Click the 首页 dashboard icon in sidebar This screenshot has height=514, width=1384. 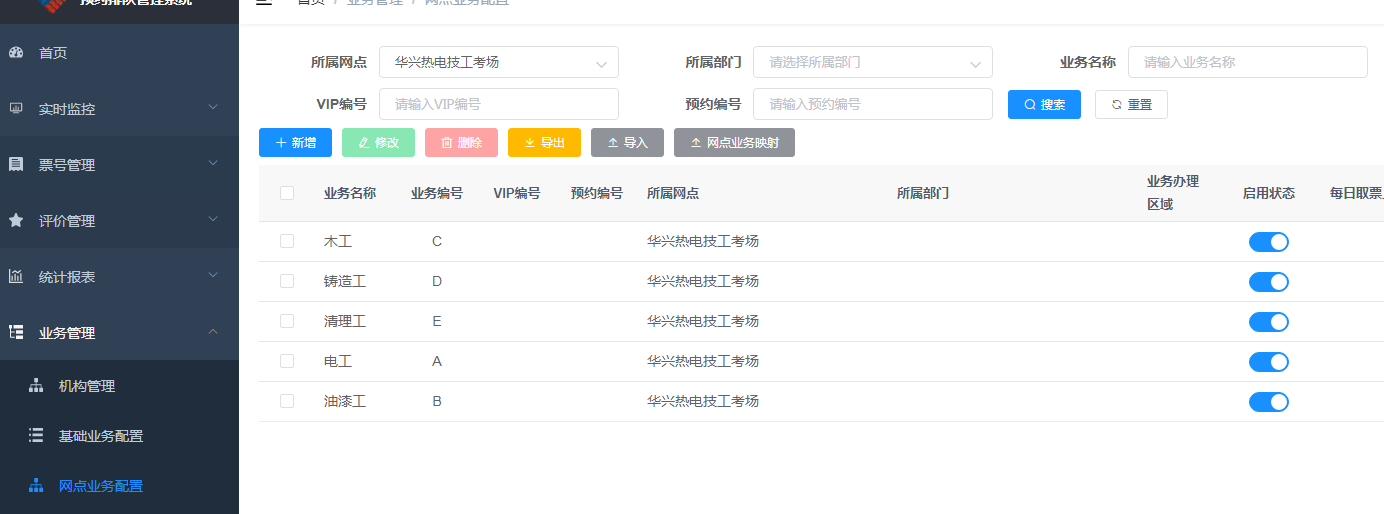(16, 53)
